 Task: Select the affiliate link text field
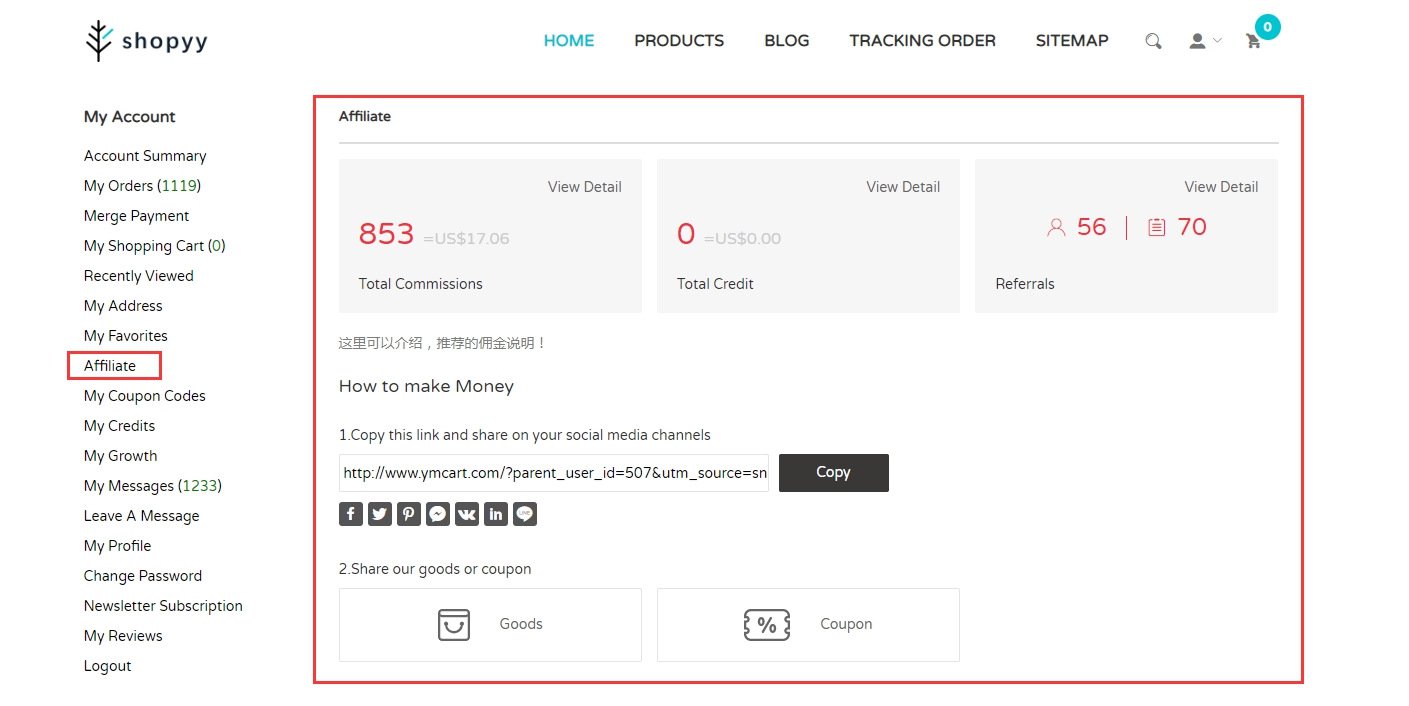coord(554,473)
